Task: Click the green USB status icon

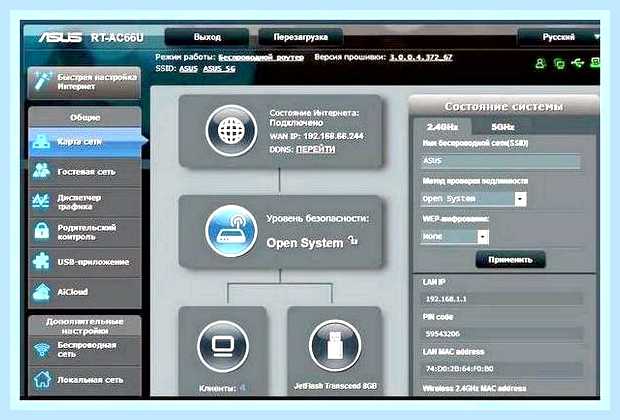Action: click(x=578, y=63)
